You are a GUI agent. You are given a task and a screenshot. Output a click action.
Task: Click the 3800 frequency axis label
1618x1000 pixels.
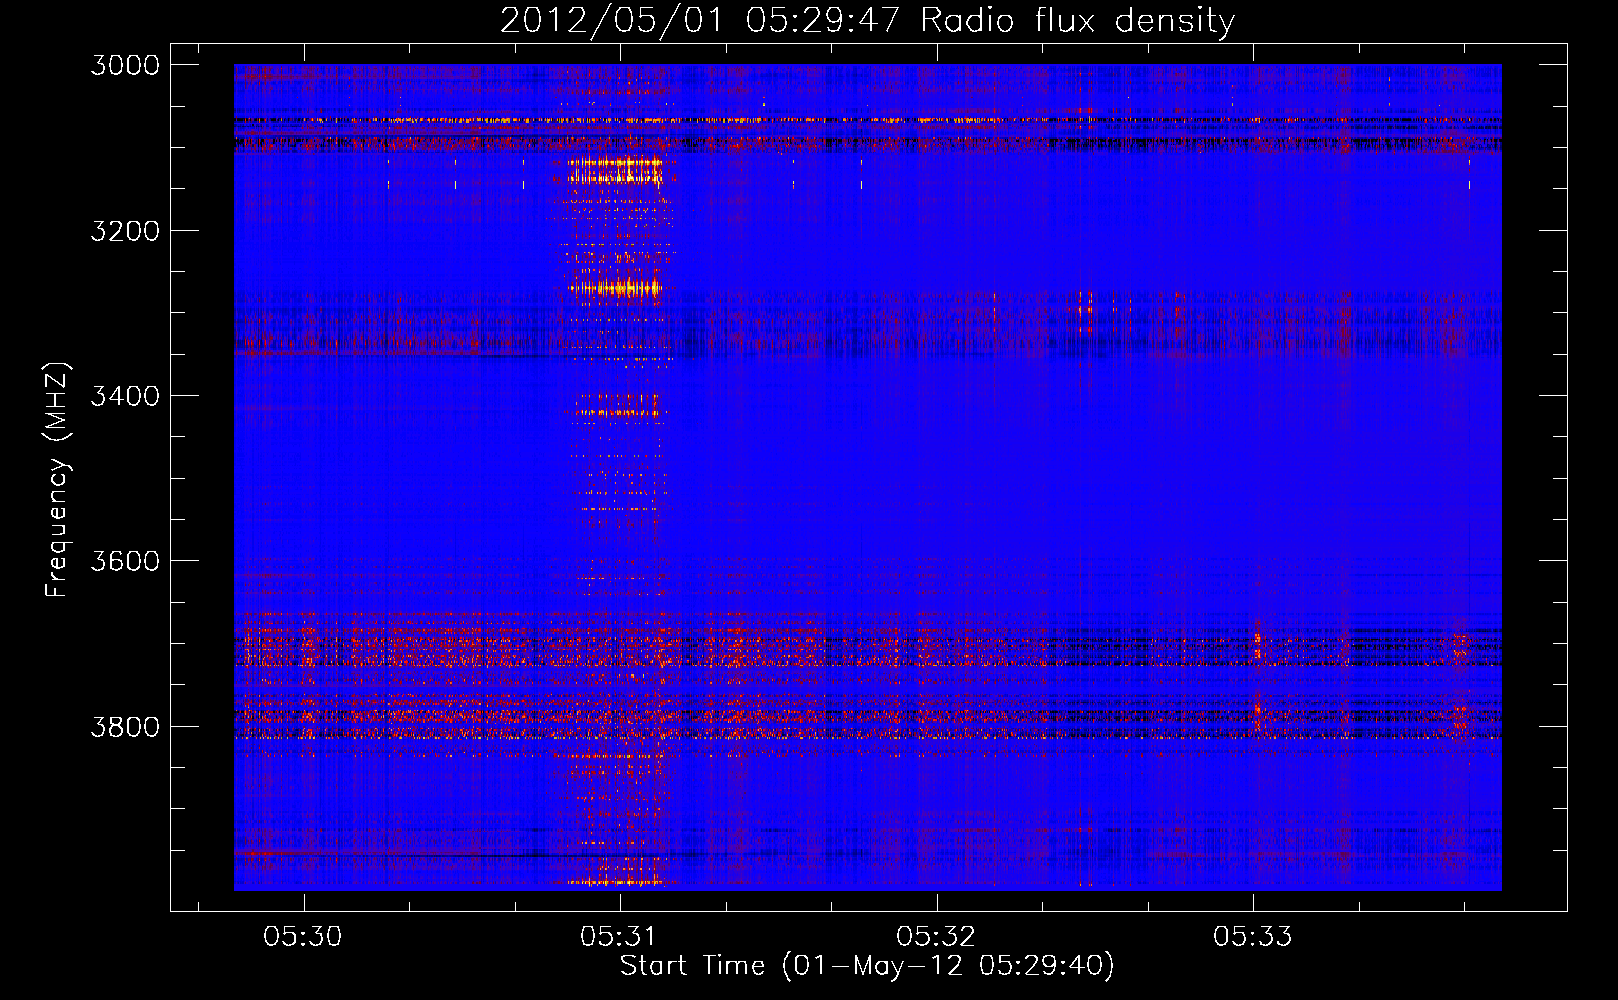[125, 726]
